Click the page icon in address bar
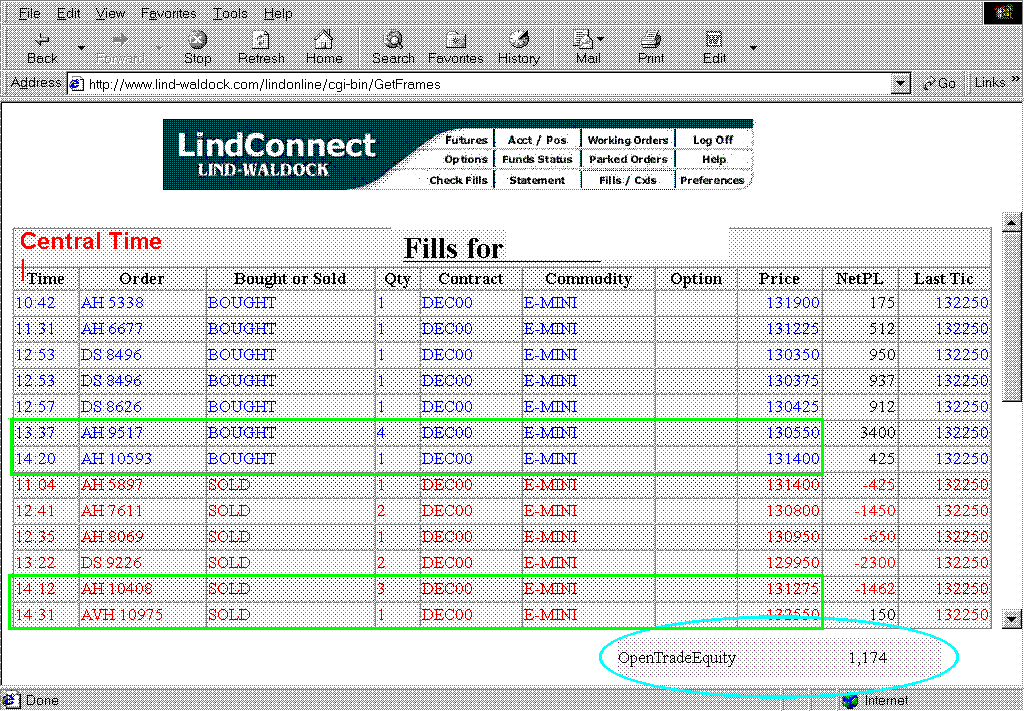The width and height of the screenshot is (1024, 711). (x=77, y=84)
